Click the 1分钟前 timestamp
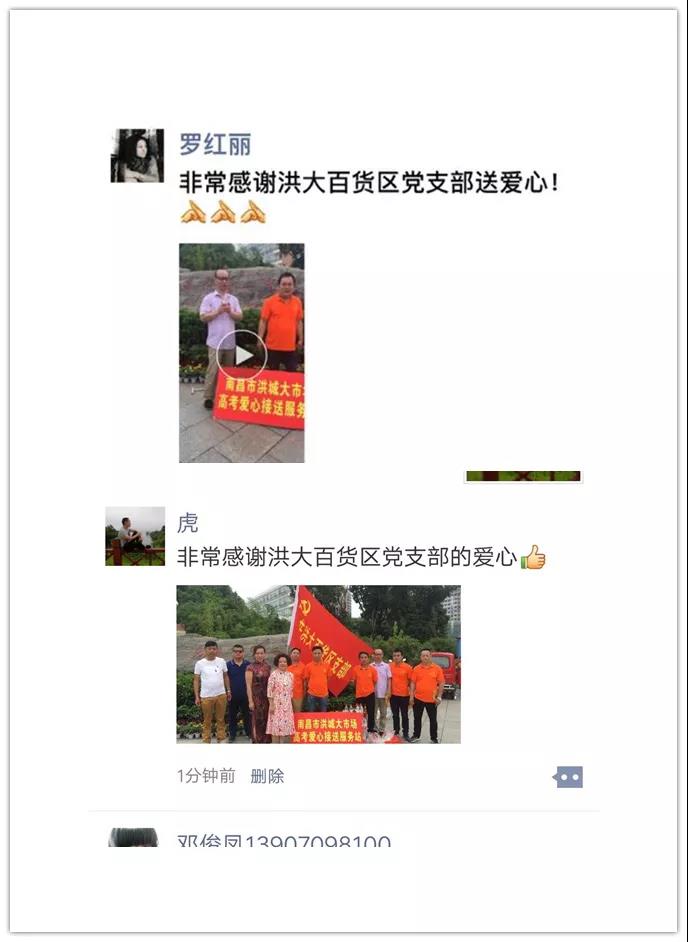 coord(206,776)
